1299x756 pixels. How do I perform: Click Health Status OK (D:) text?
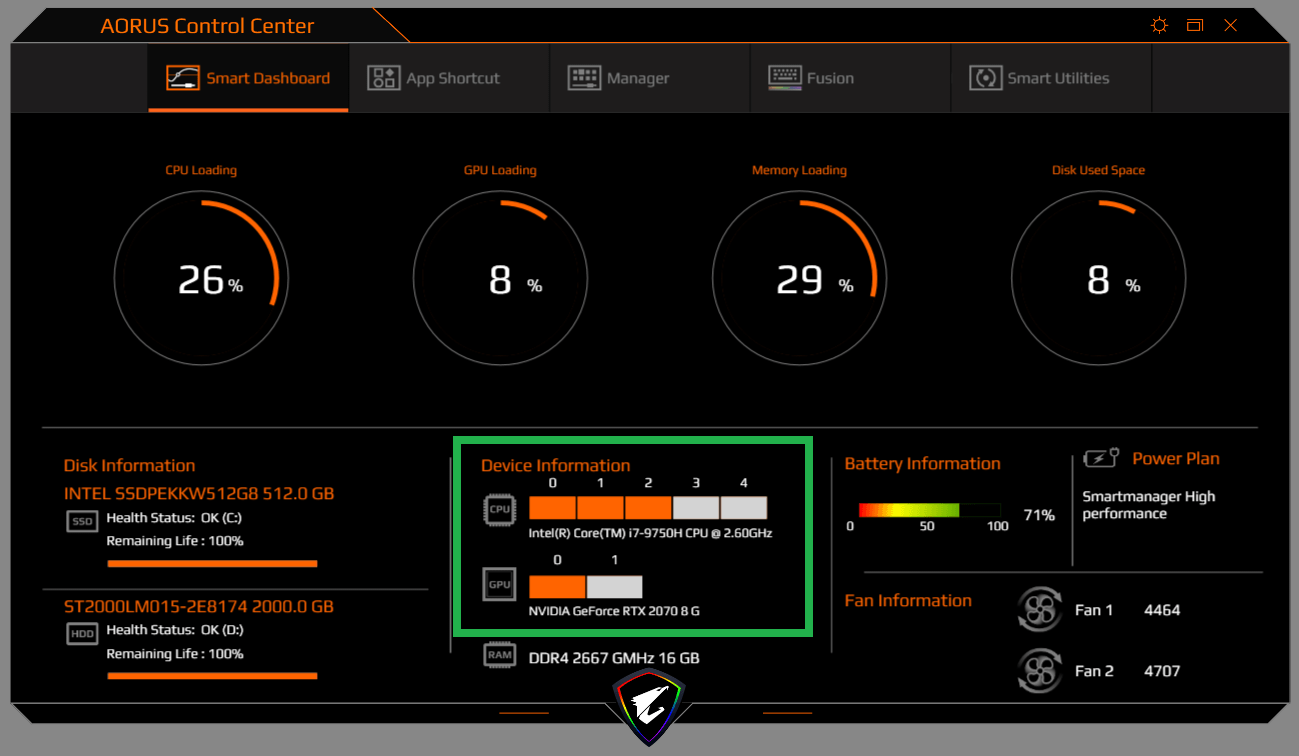[175, 630]
